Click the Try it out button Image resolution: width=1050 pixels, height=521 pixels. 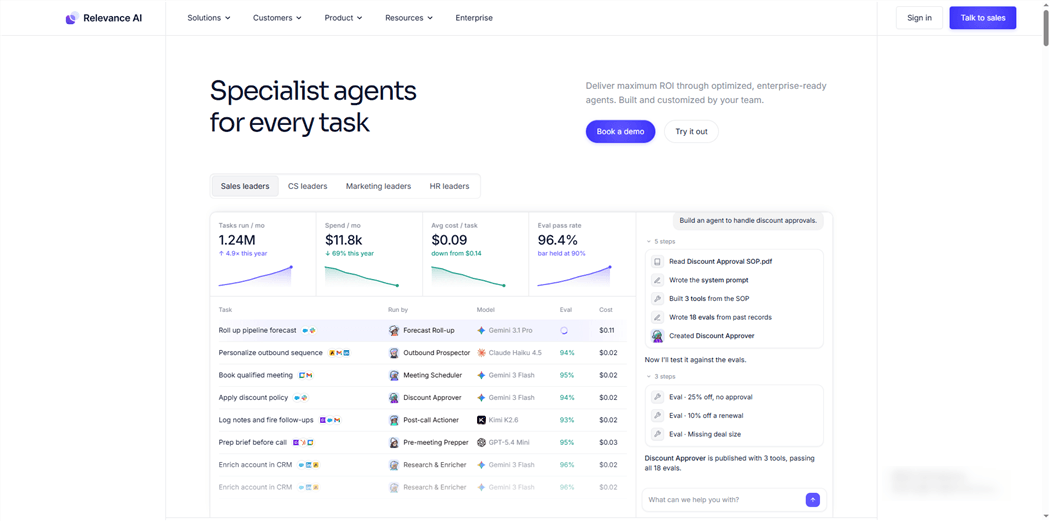pos(691,132)
